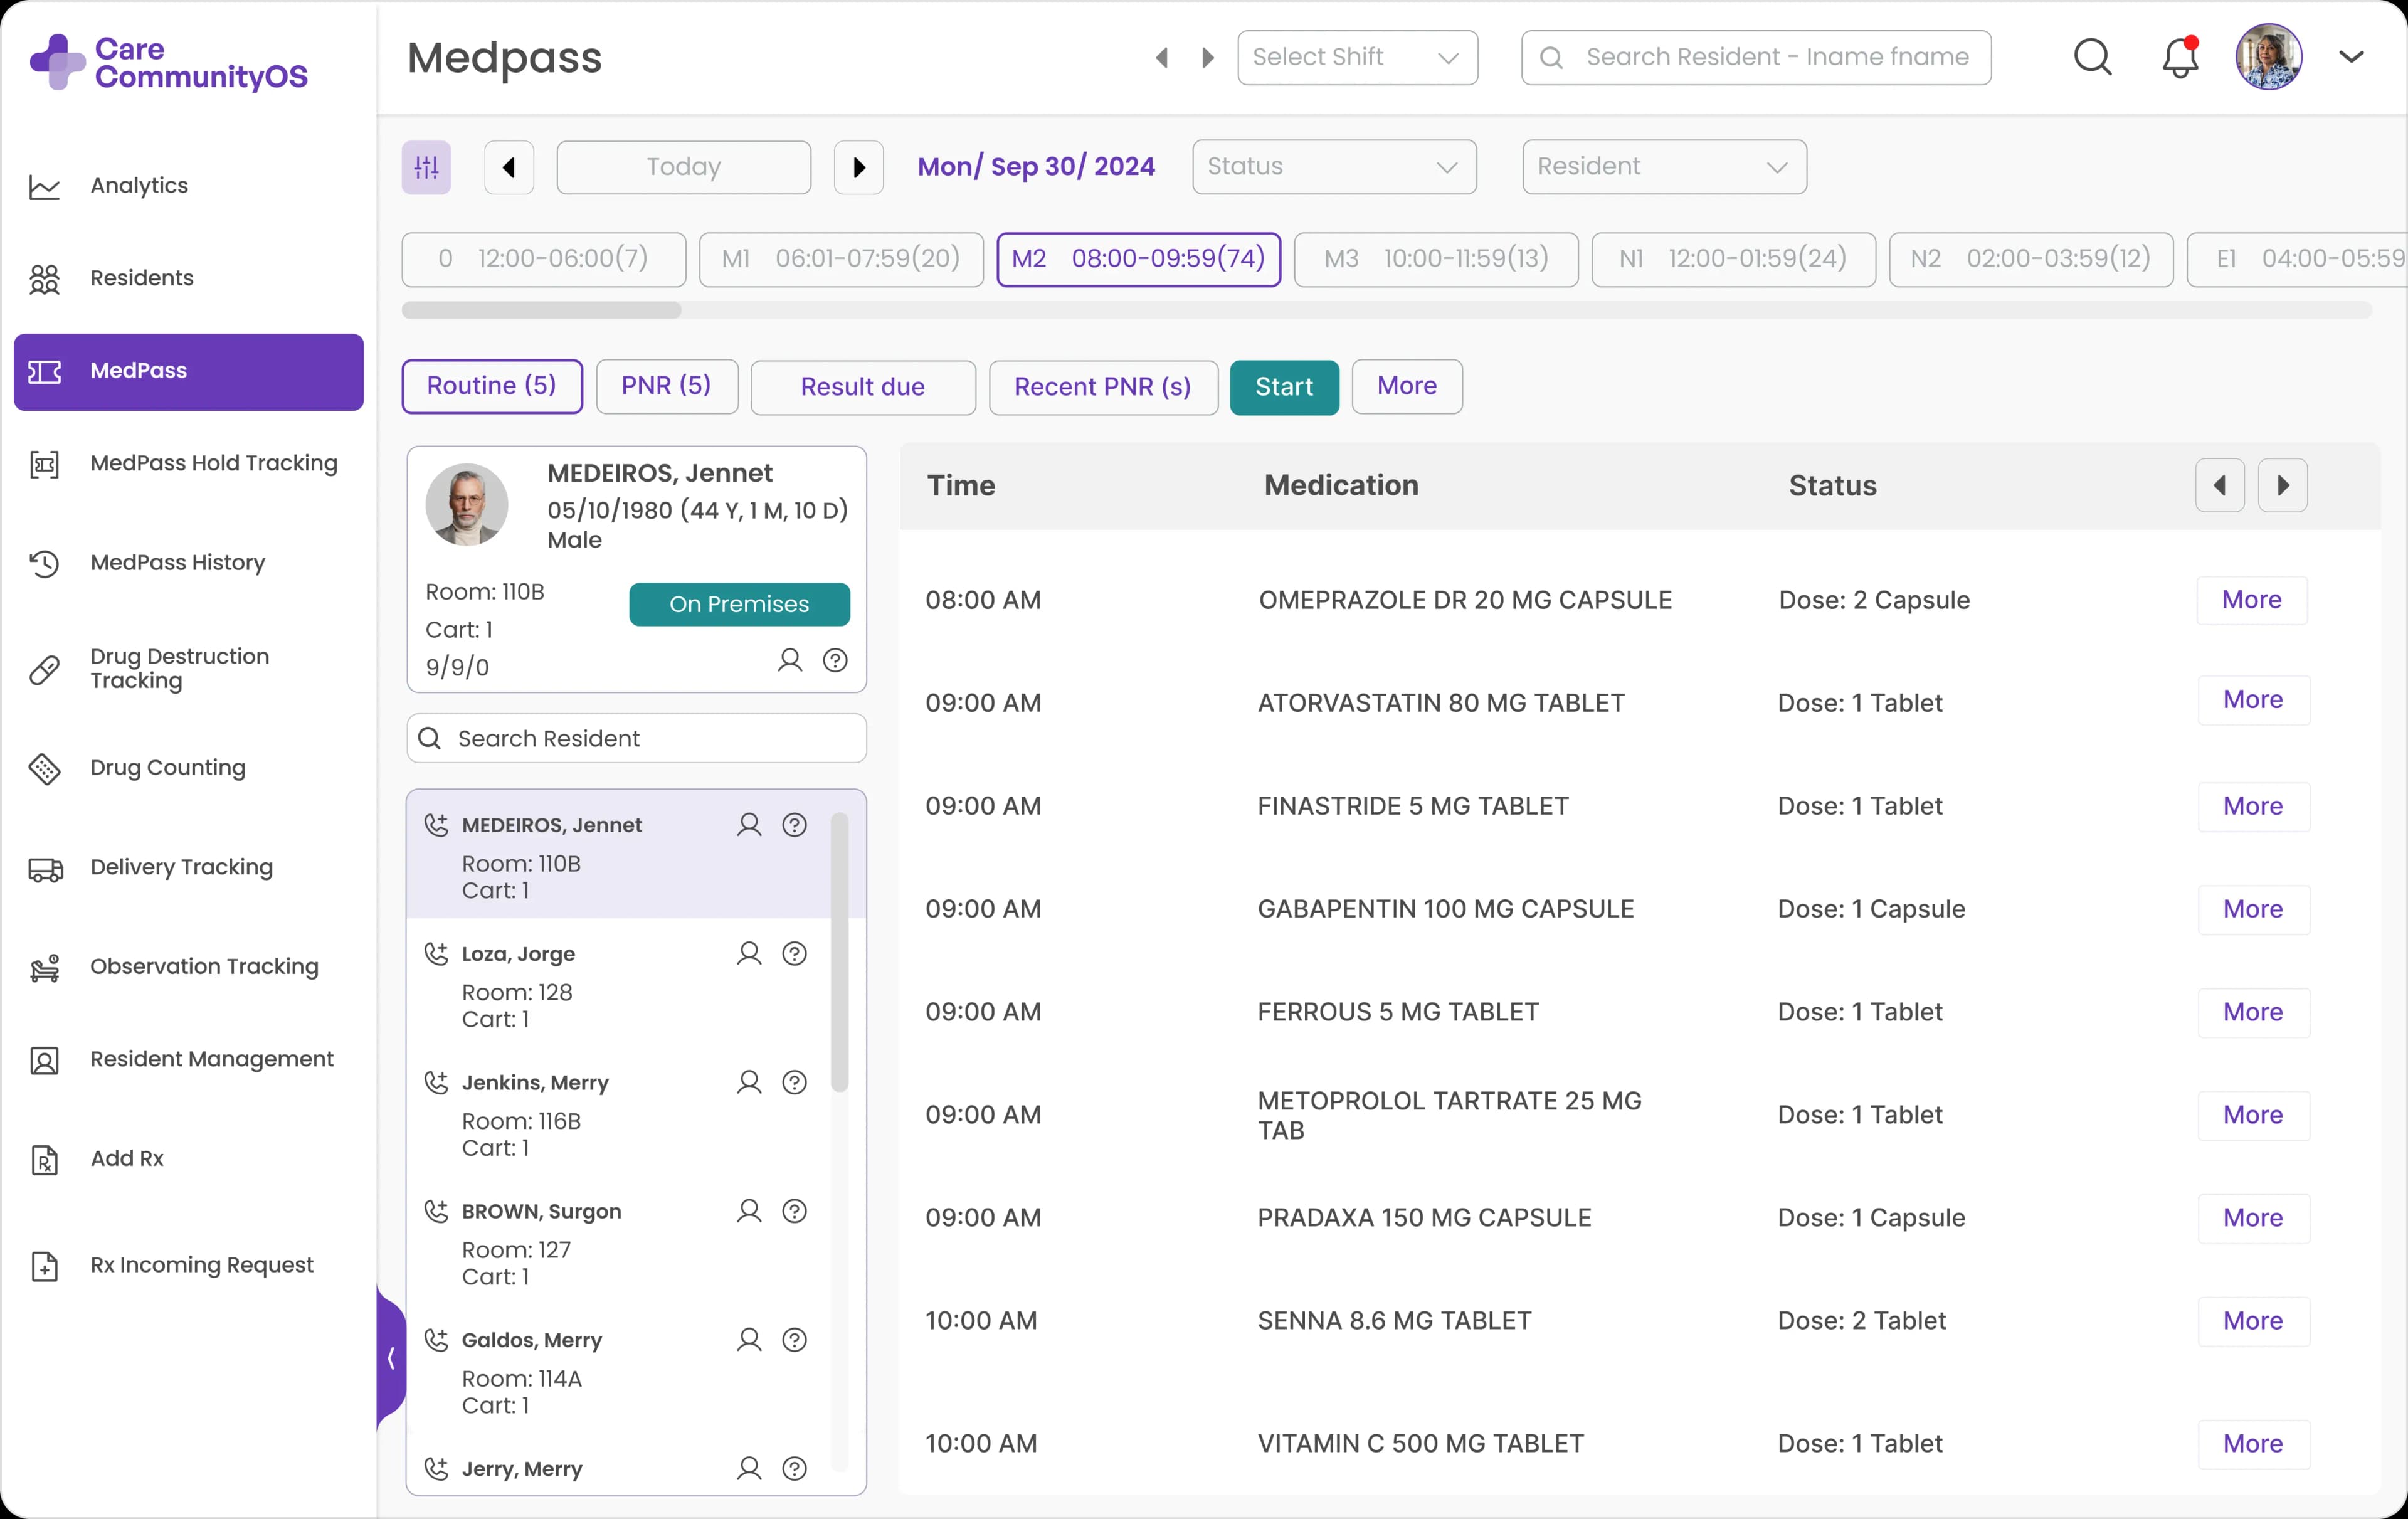Open MedPass Hold Tracking in sidebar
The image size is (2408, 1519).
tap(188, 464)
